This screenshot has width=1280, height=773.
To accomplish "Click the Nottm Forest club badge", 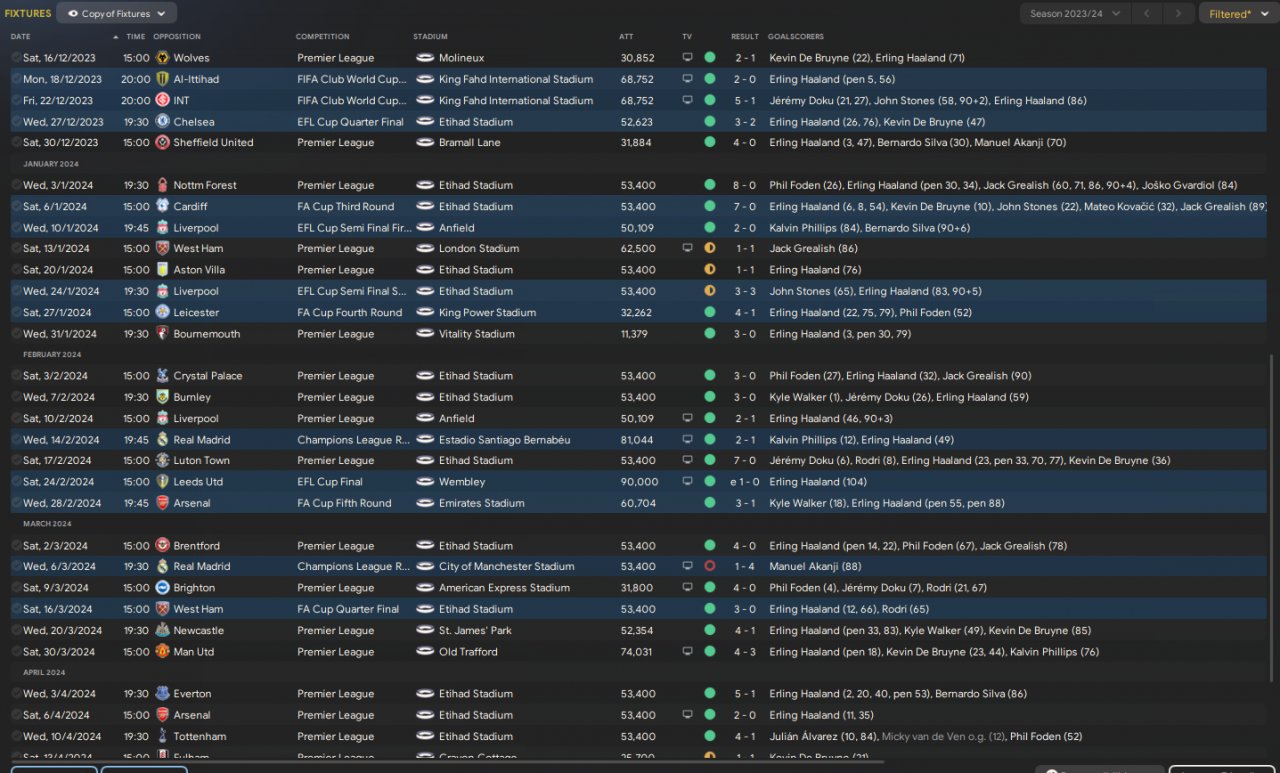I will [x=162, y=185].
